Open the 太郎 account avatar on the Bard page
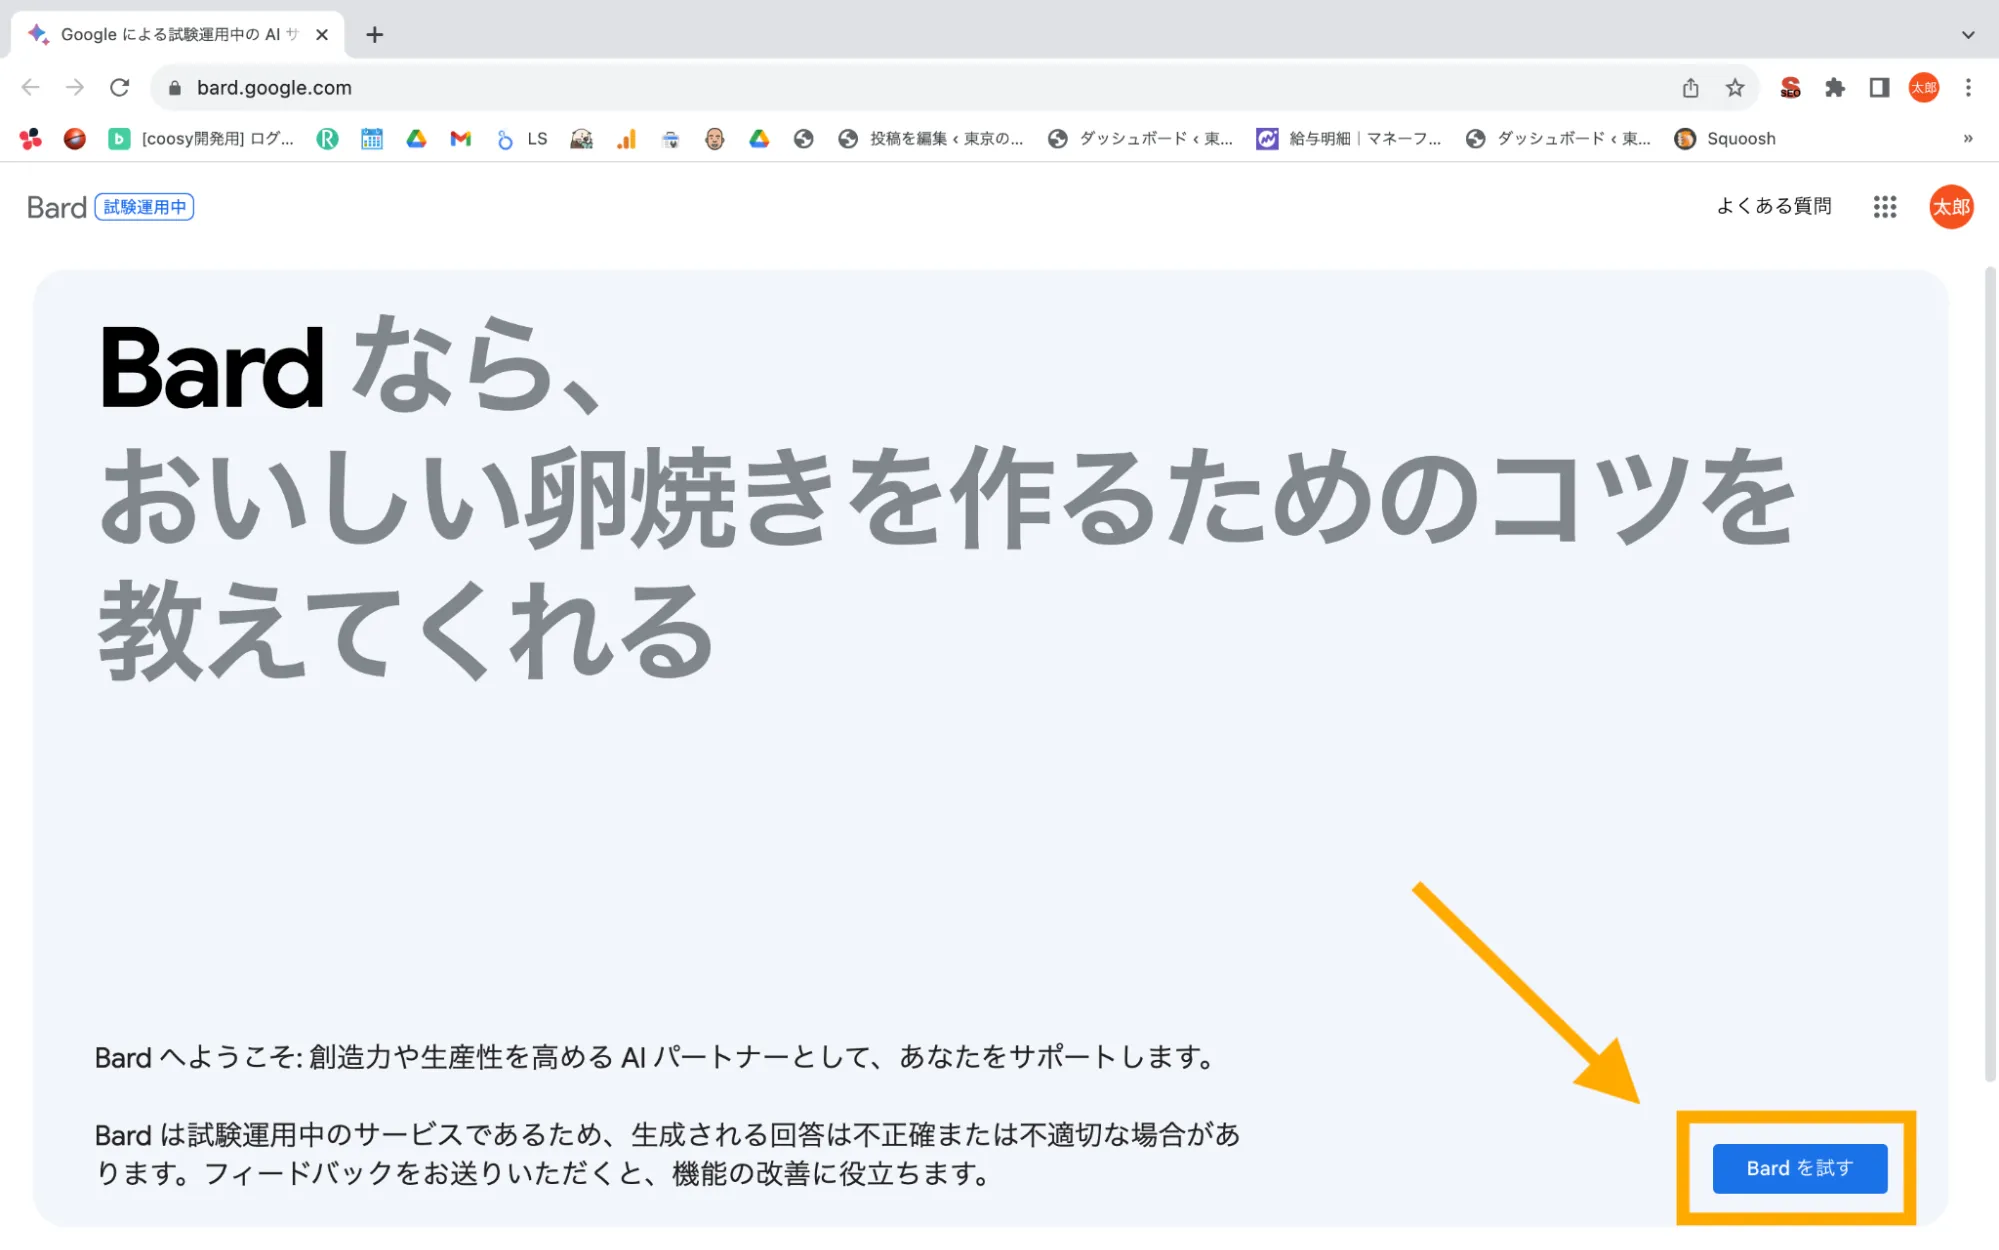The height and width of the screenshot is (1250, 1999). 1951,207
